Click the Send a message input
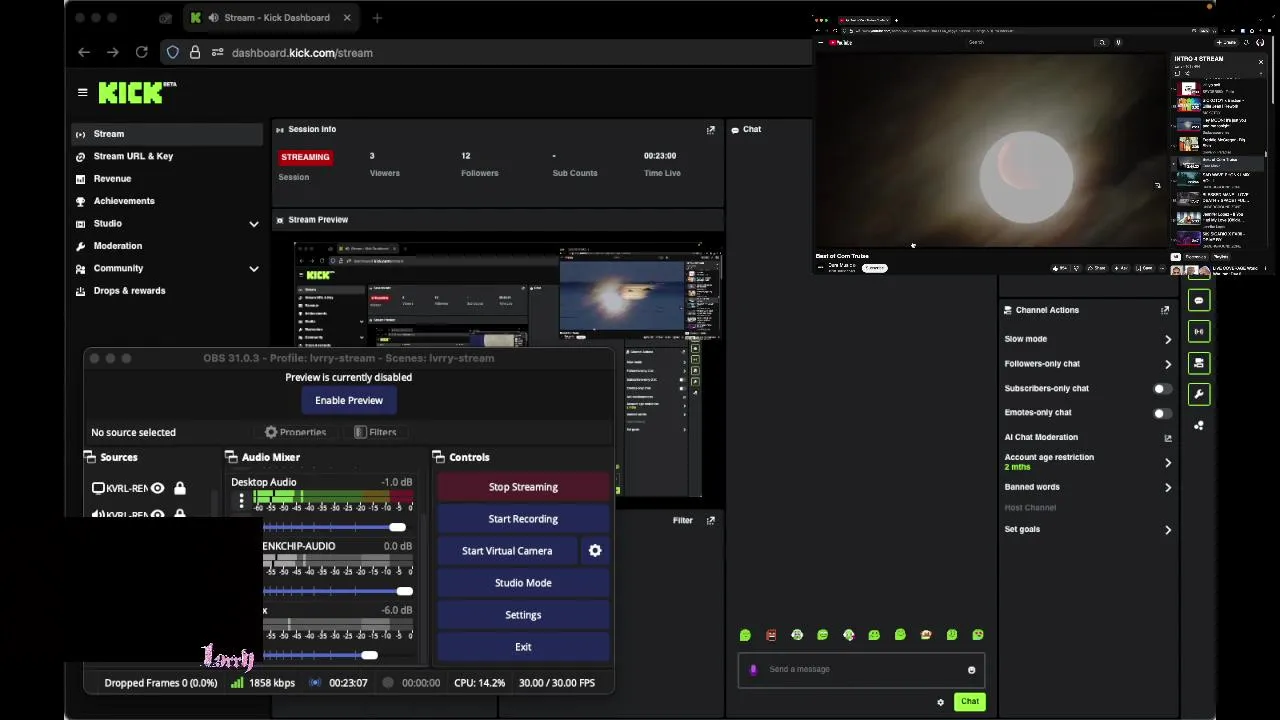This screenshot has height=720, width=1280. pos(862,670)
